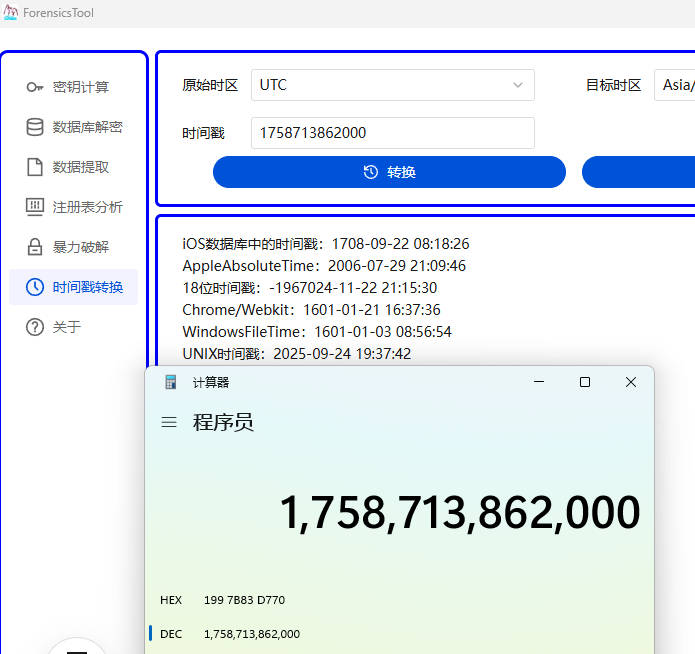This screenshot has width=695, height=654.
Task: Click the chevron arrow of UTC dropdown
Action: pyautogui.click(x=518, y=85)
